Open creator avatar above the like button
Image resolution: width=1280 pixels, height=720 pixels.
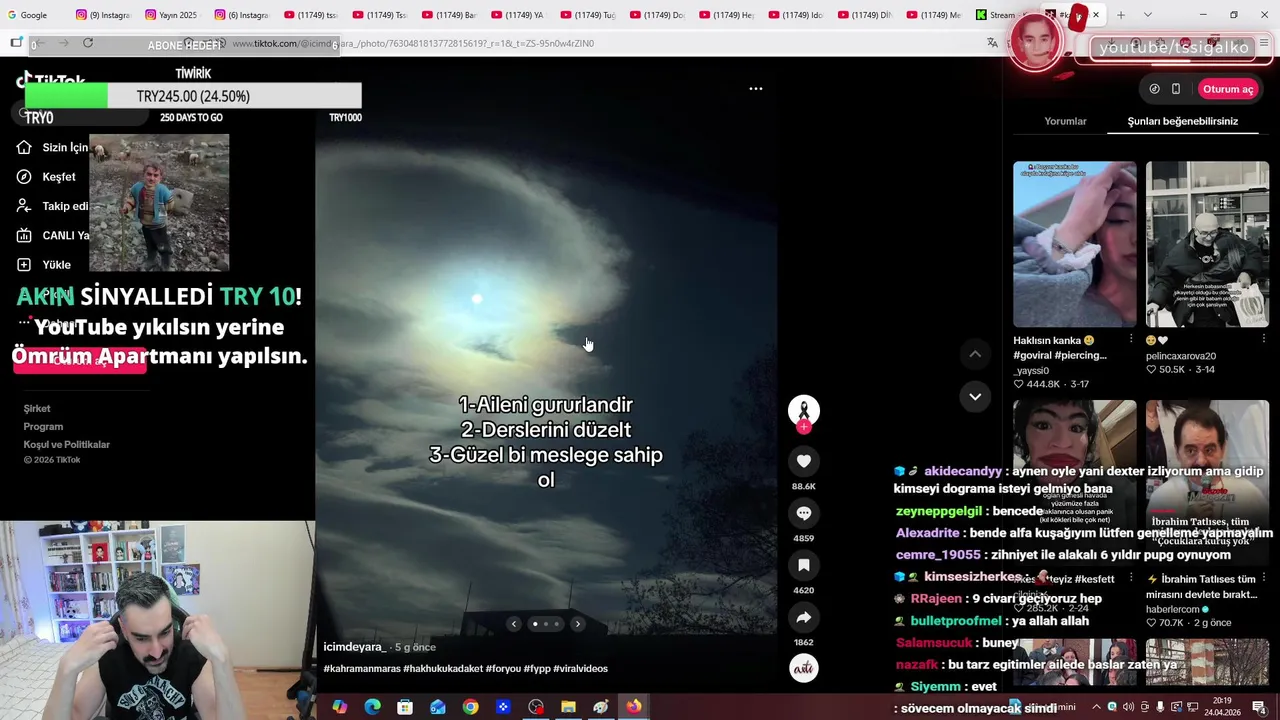click(x=803, y=410)
